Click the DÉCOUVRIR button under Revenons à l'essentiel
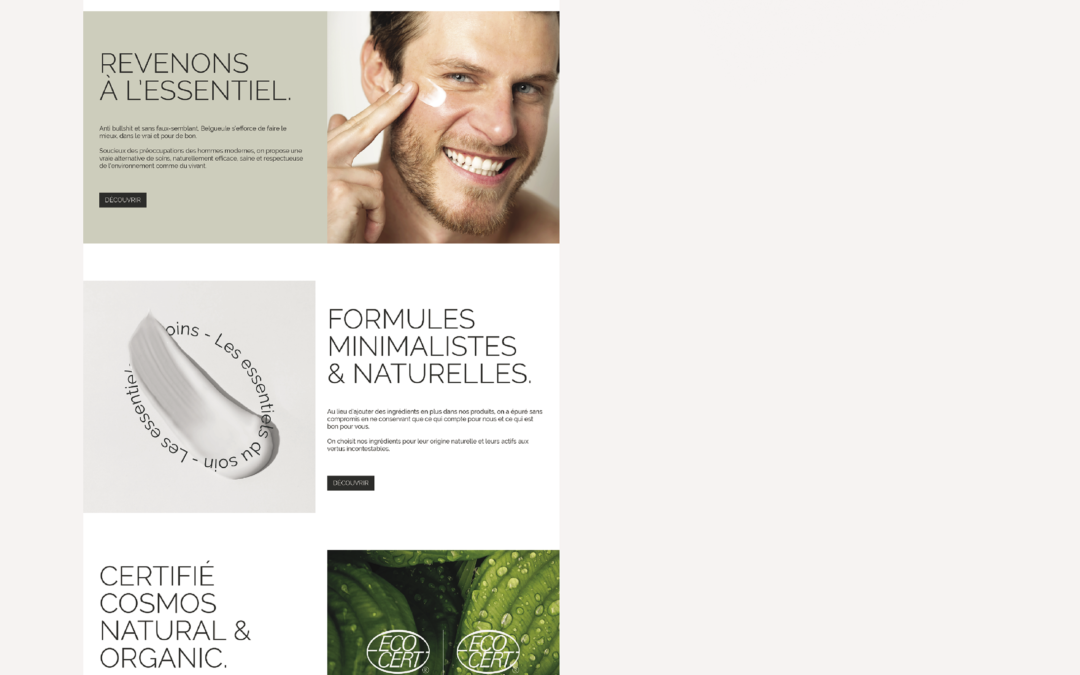Image resolution: width=1080 pixels, height=675 pixels. [123, 200]
